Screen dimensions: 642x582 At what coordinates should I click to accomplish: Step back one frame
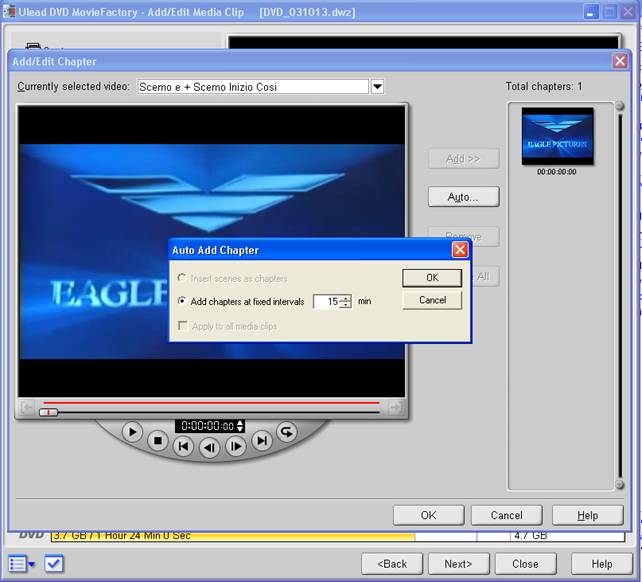coord(210,448)
